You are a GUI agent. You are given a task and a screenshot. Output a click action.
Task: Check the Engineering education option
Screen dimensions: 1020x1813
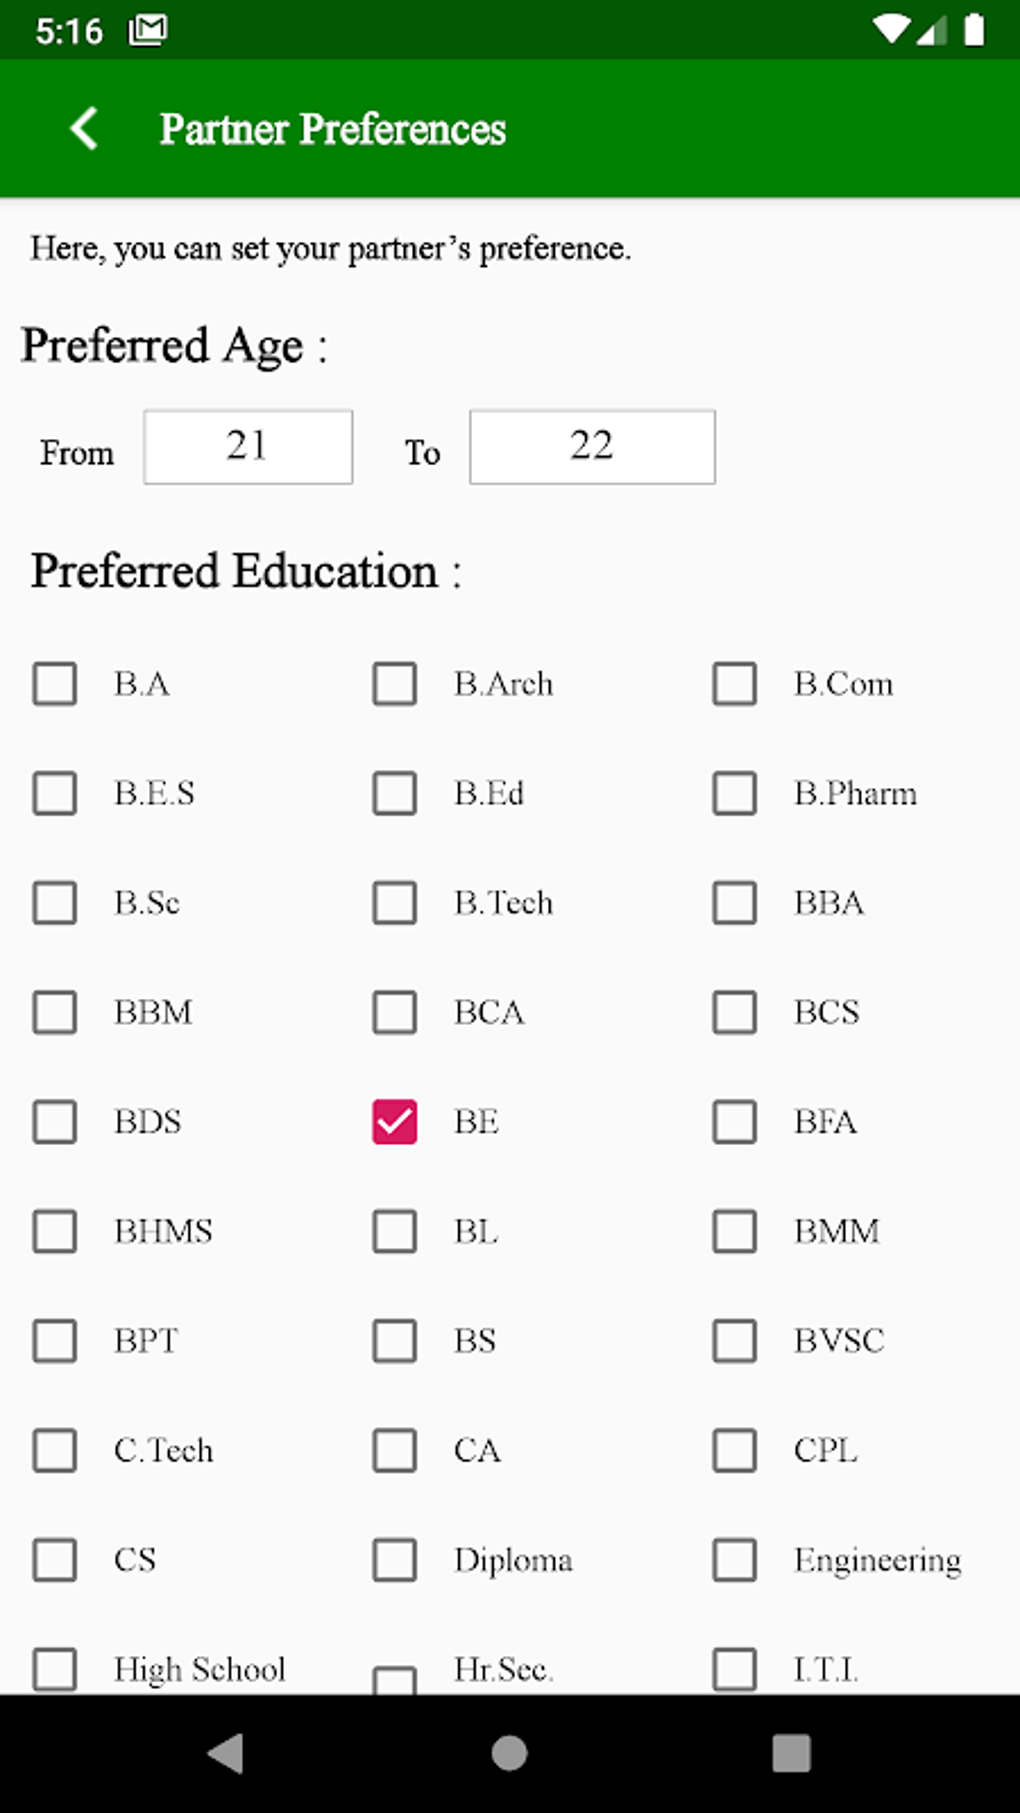(735, 1559)
